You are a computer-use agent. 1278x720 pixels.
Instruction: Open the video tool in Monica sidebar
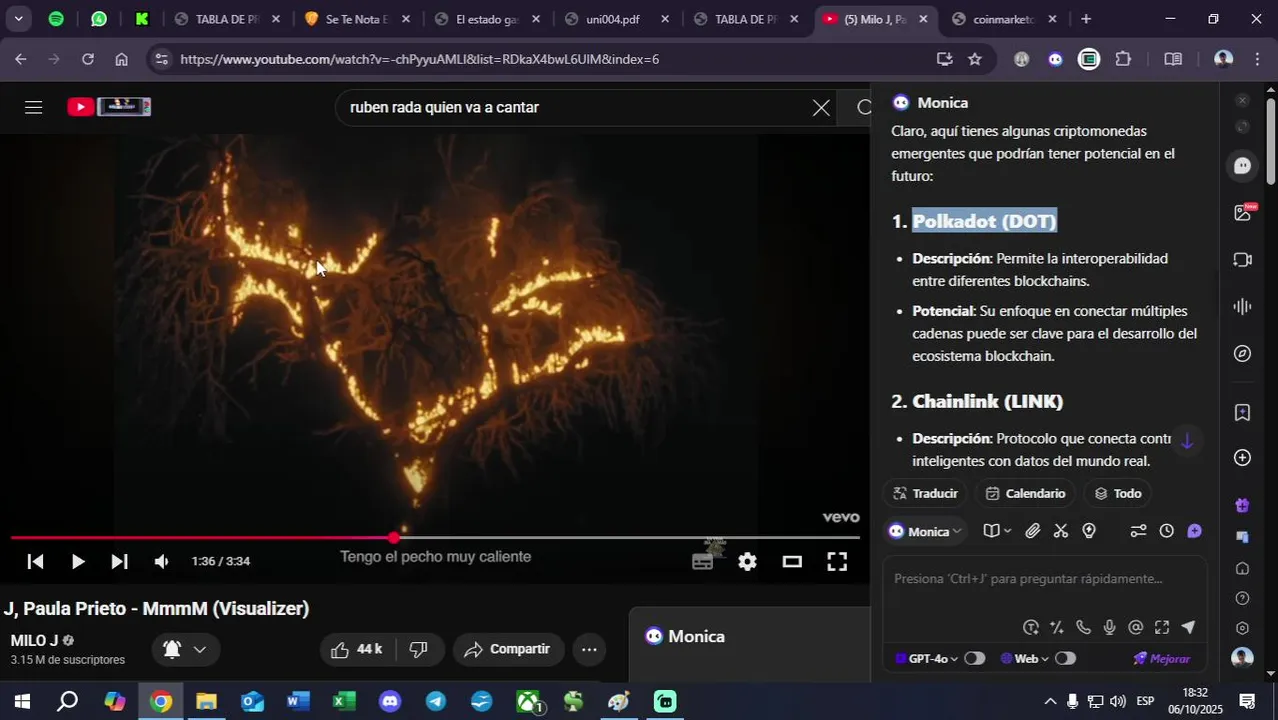click(1242, 260)
